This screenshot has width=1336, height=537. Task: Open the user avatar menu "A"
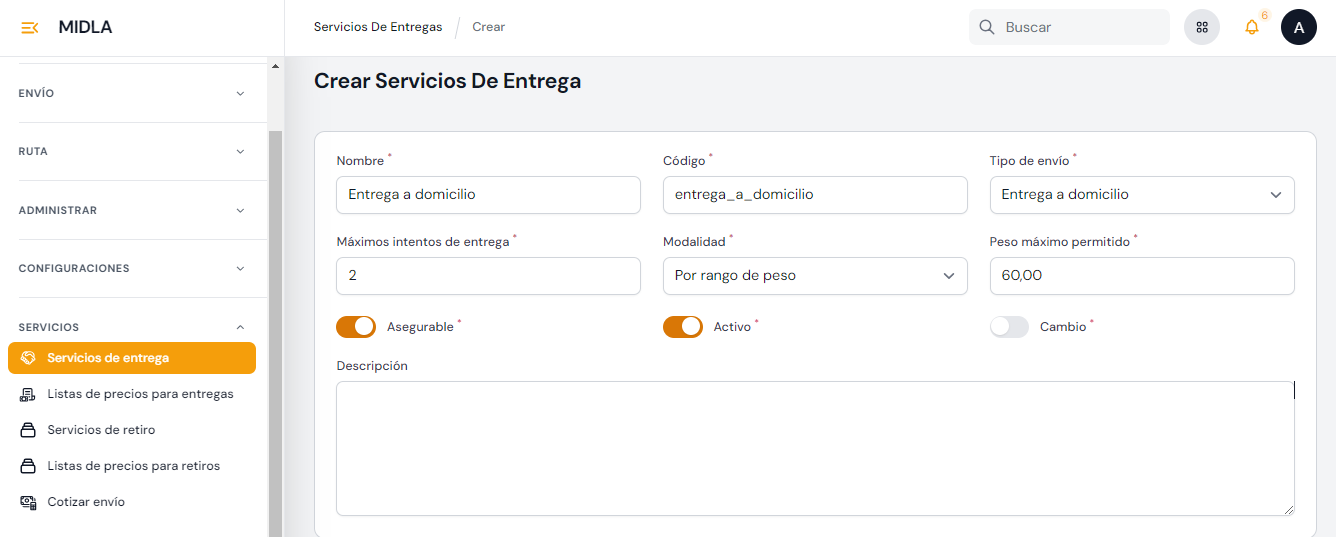(1299, 27)
